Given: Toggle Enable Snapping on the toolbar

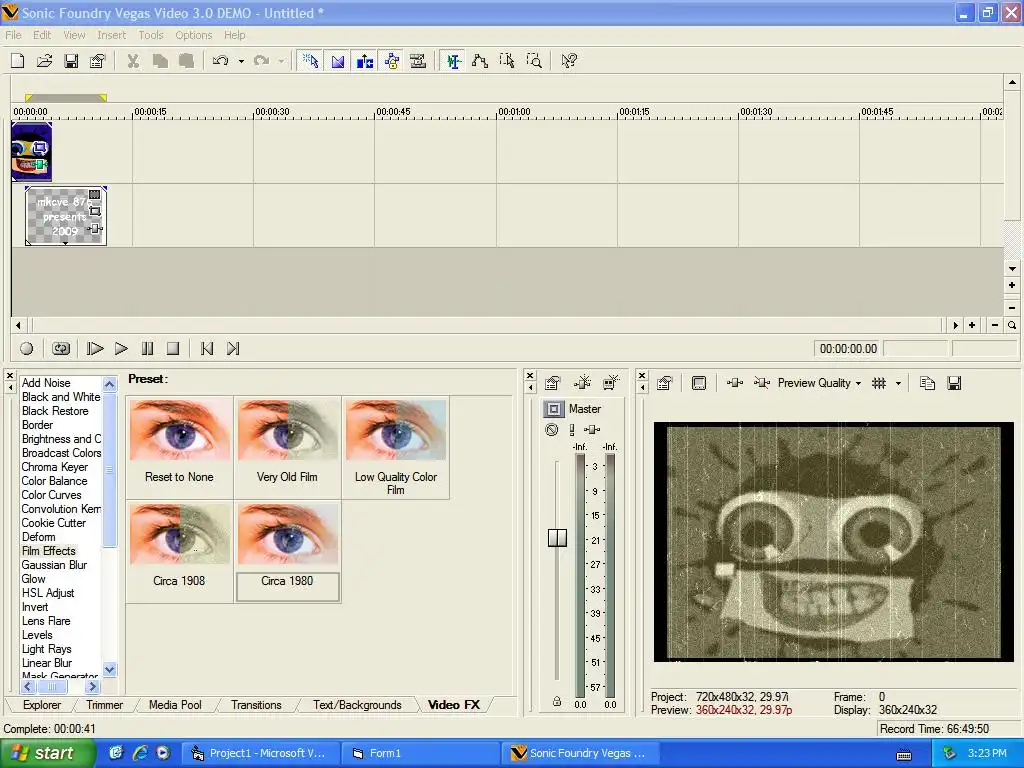Looking at the screenshot, I should 310,61.
